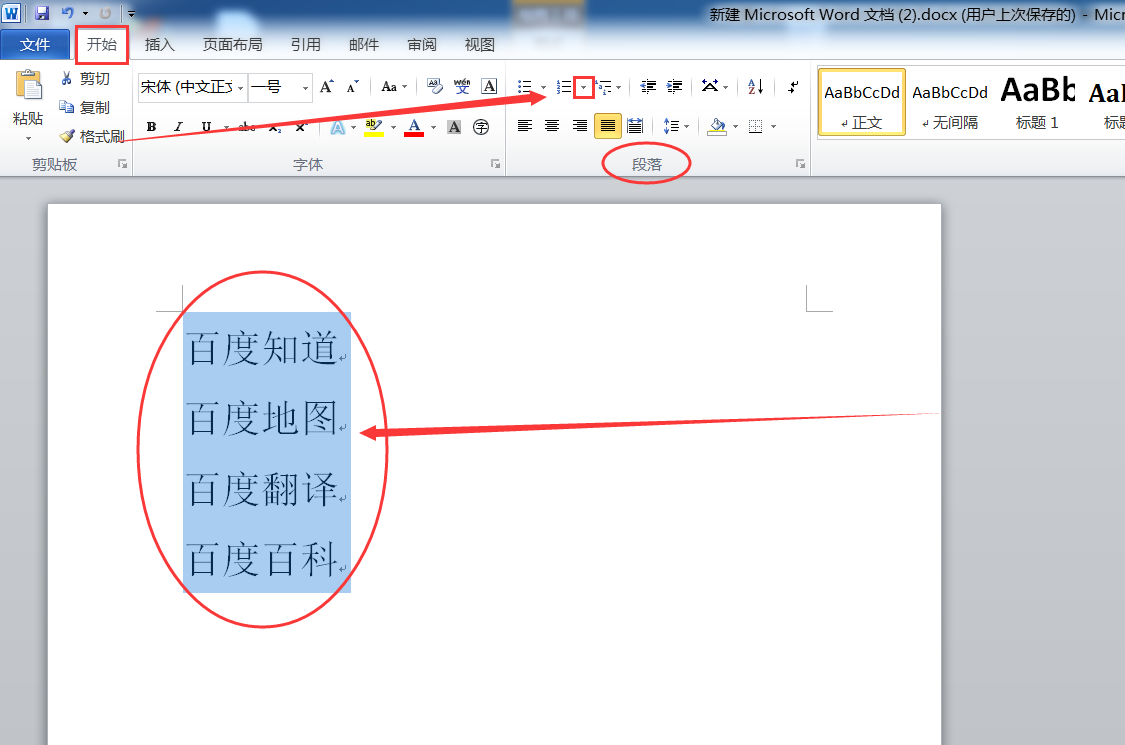The image size is (1125, 745).
Task: Switch to the 邮件 (Mailings) tab
Action: 364,44
